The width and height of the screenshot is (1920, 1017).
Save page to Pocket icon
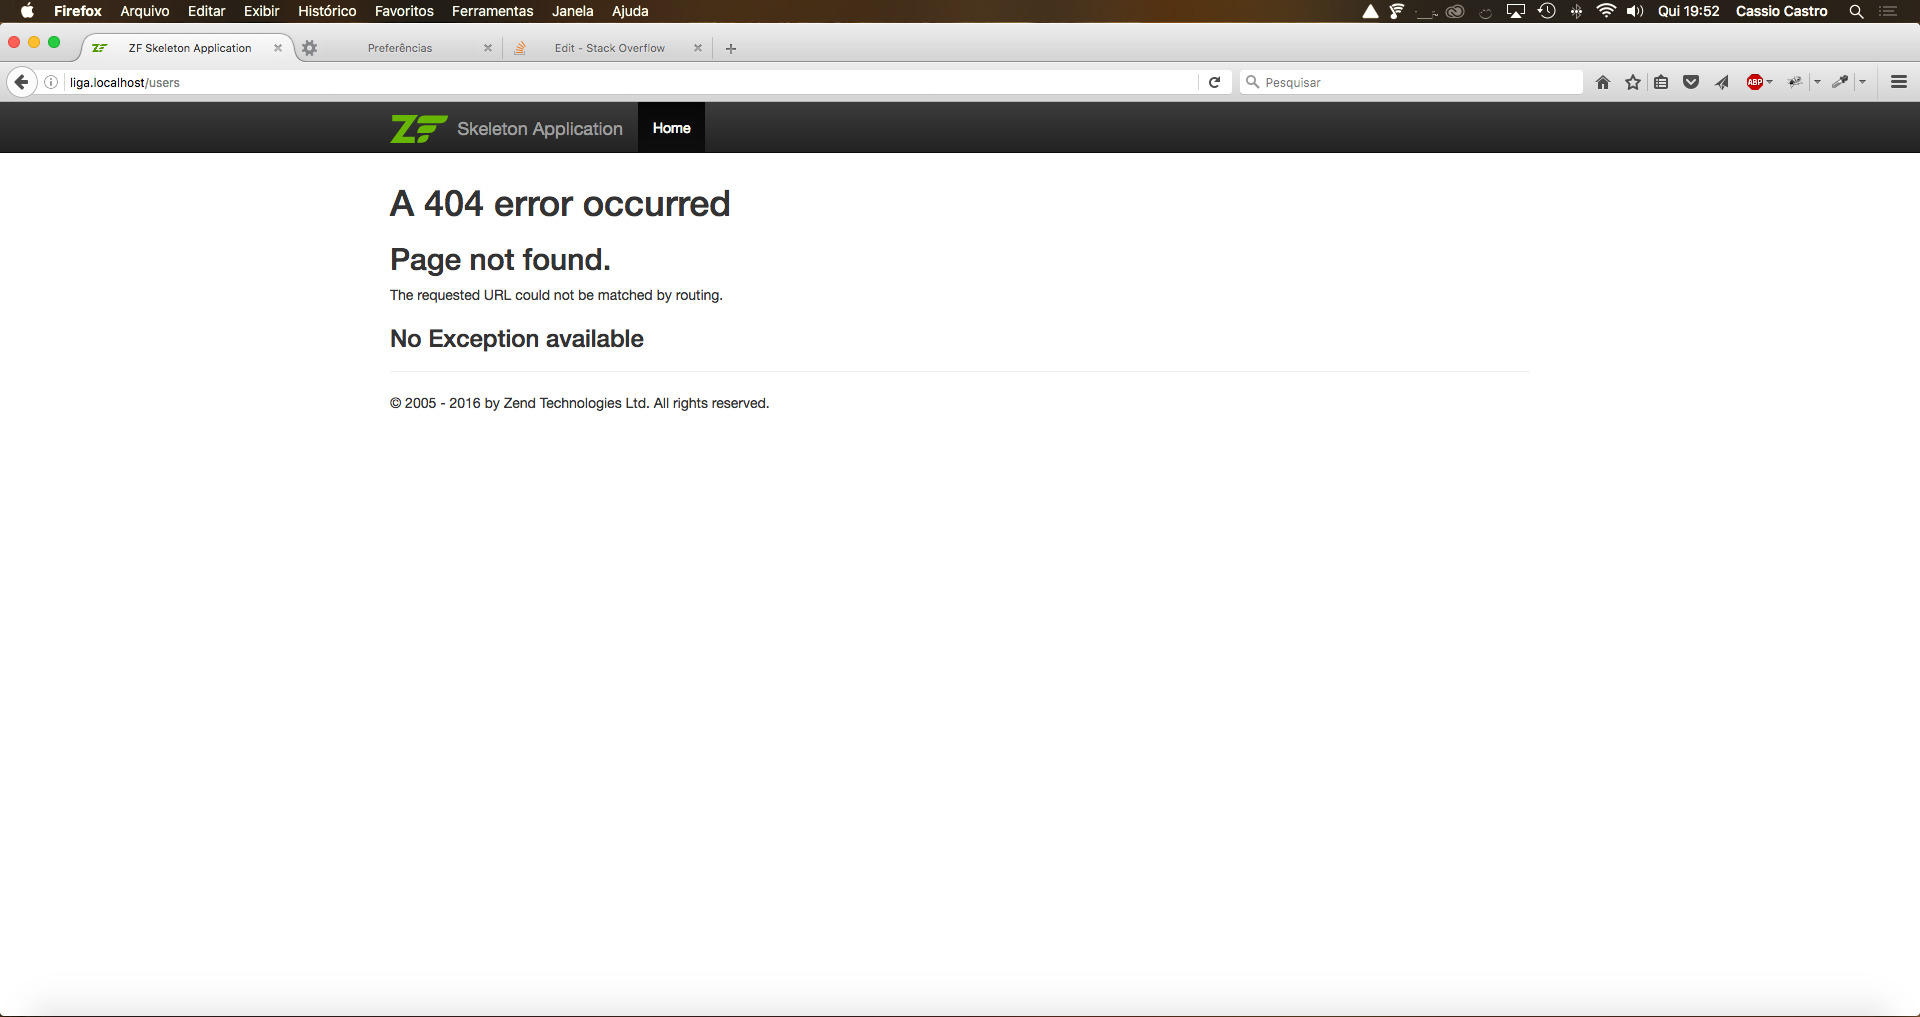[1691, 82]
